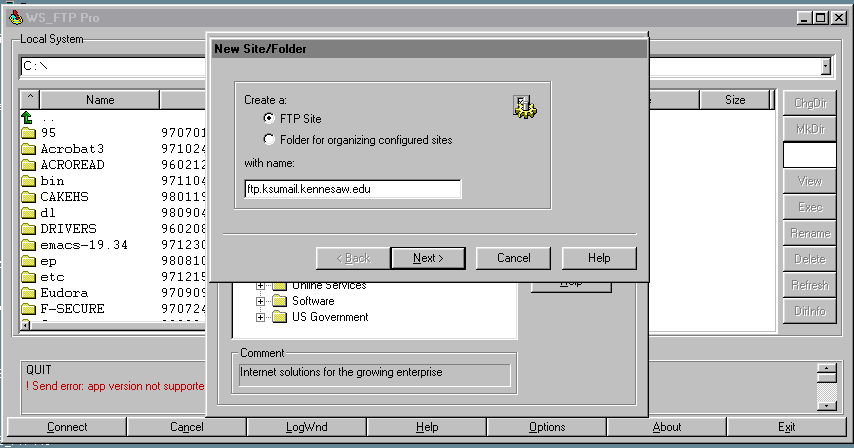
Task: Click the Rename button
Action: point(810,234)
